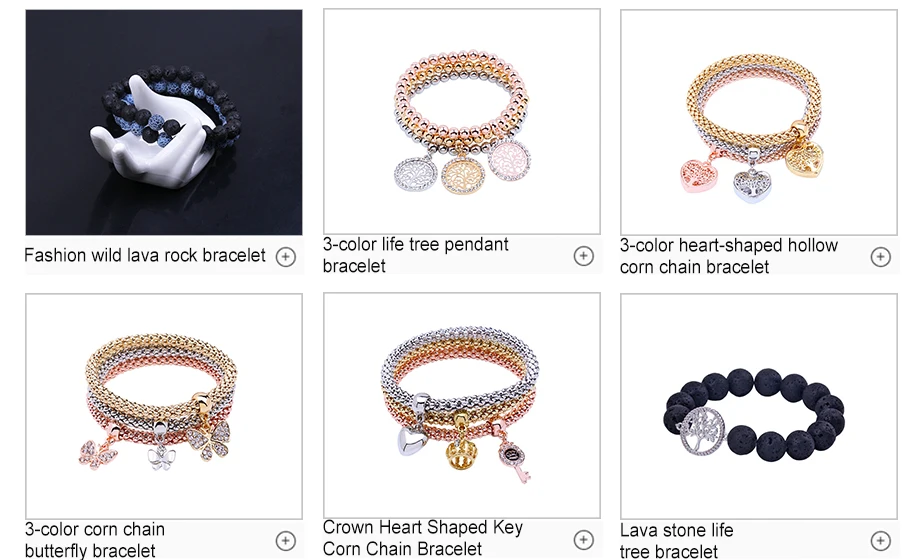Click the silver tree charm on the black lava bracelet

click(702, 431)
